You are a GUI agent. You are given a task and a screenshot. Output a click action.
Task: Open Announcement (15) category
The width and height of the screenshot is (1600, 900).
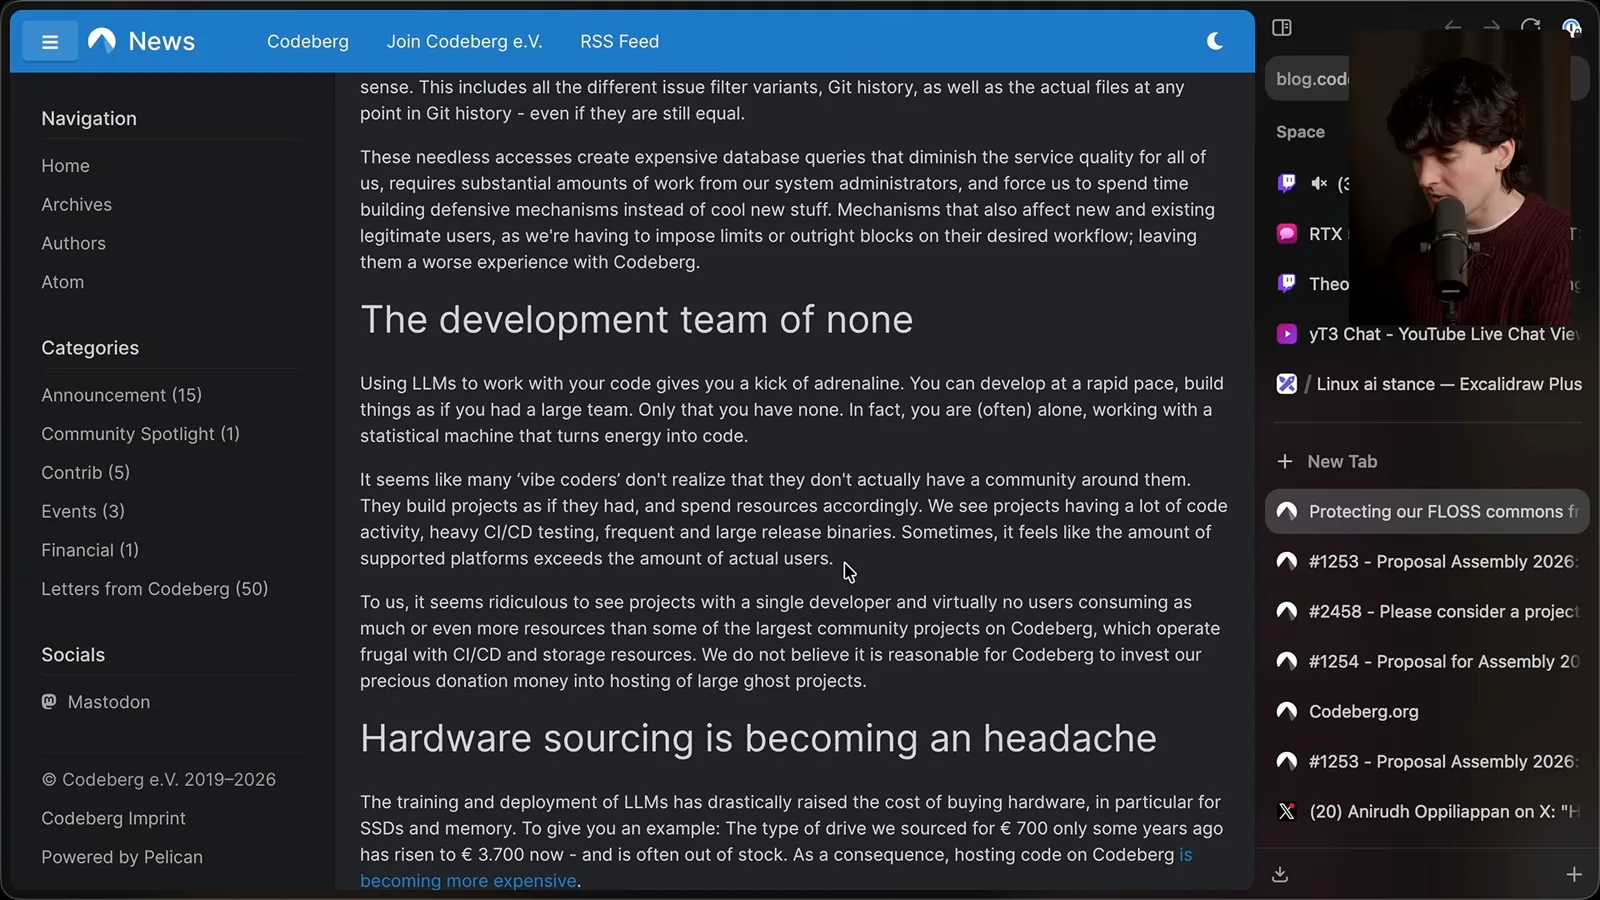point(121,395)
